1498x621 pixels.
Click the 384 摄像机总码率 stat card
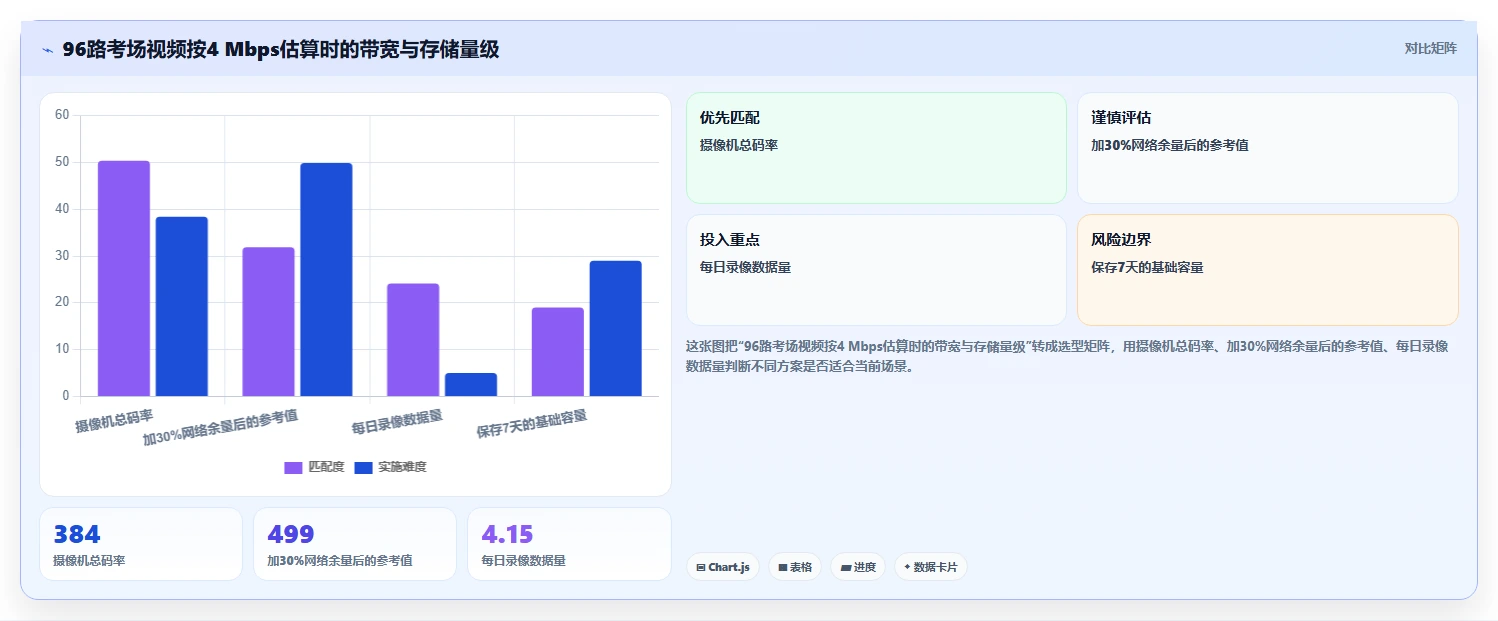[141, 544]
